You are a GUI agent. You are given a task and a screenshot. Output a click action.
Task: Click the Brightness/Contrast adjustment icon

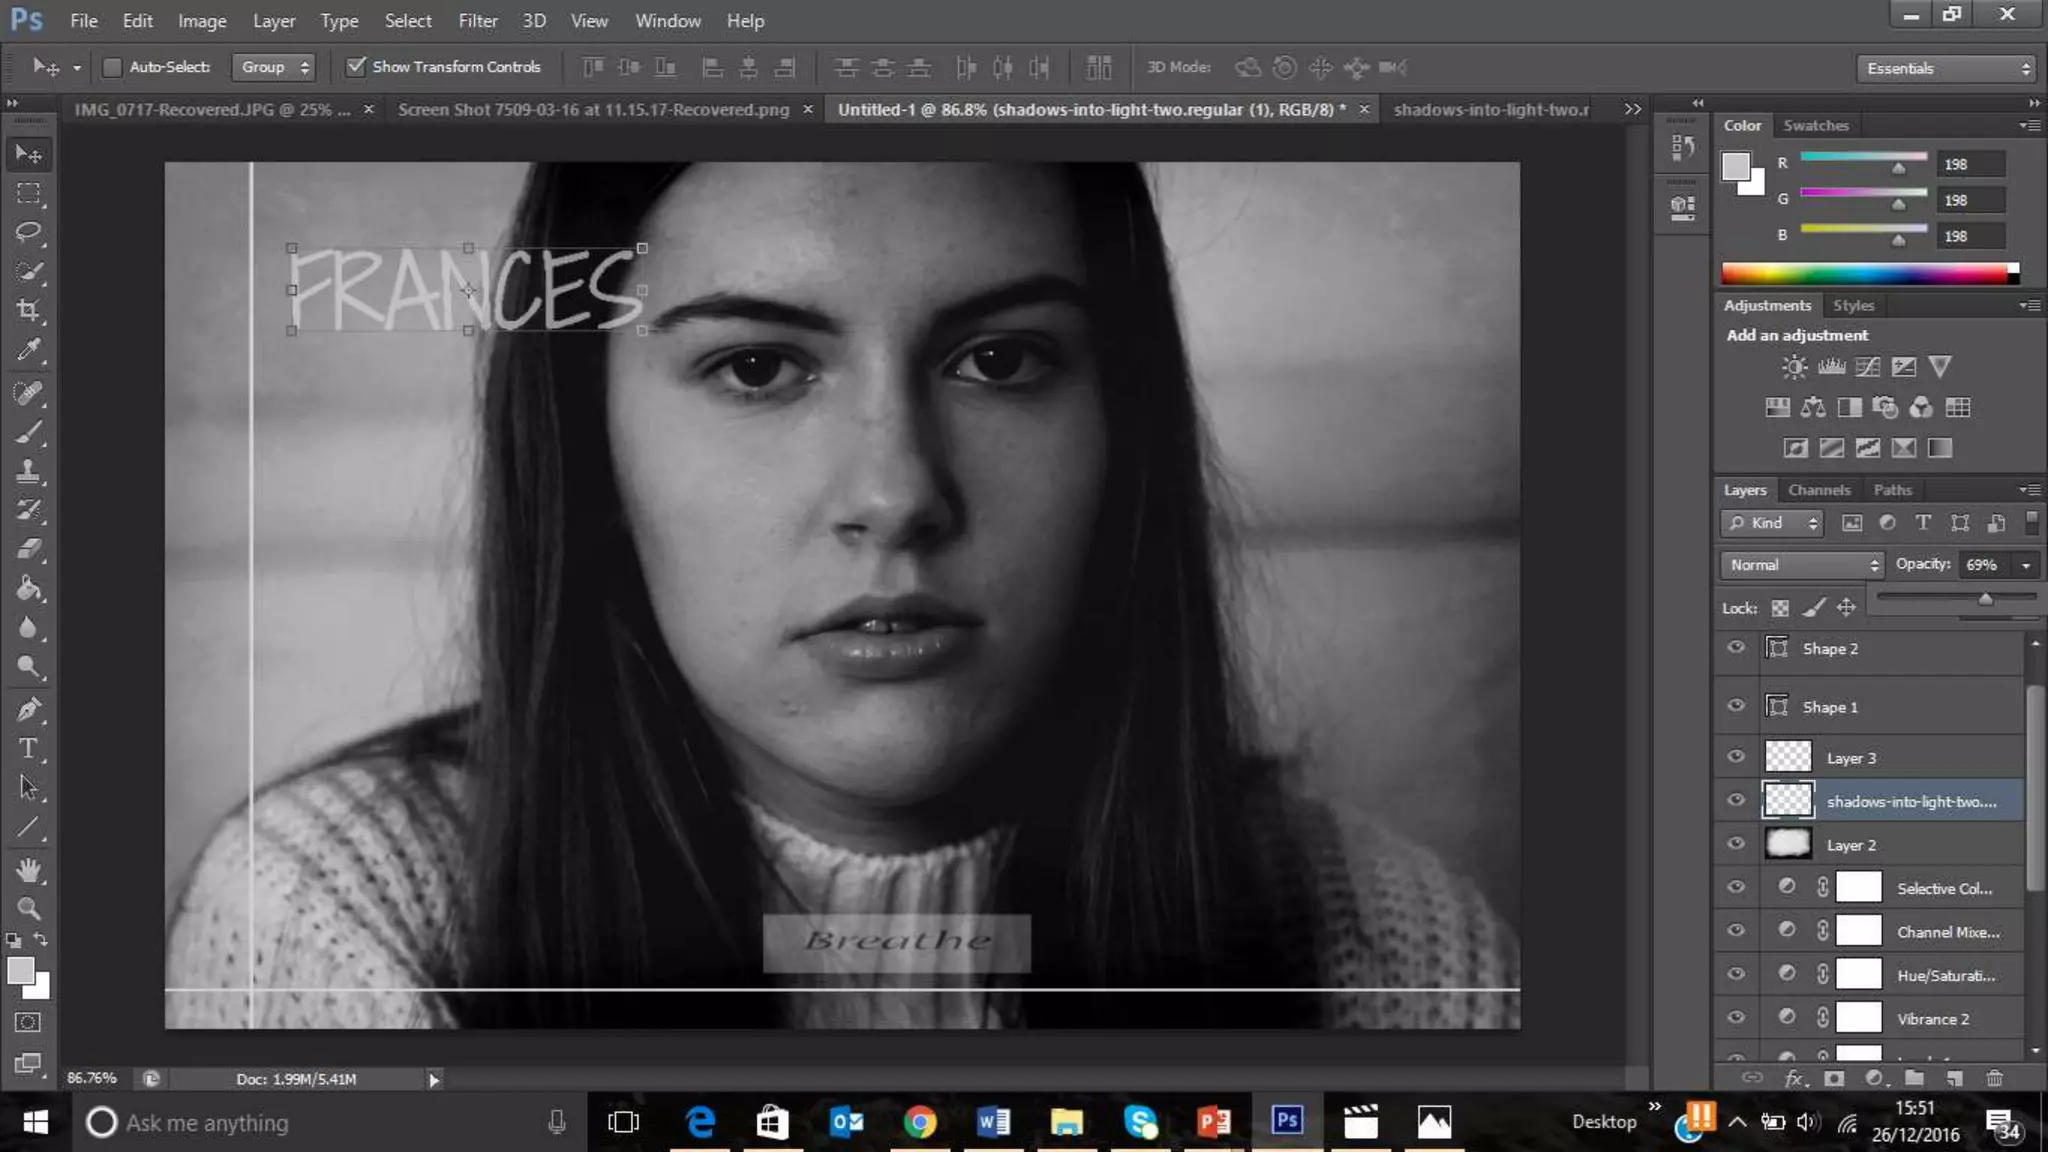(1794, 367)
